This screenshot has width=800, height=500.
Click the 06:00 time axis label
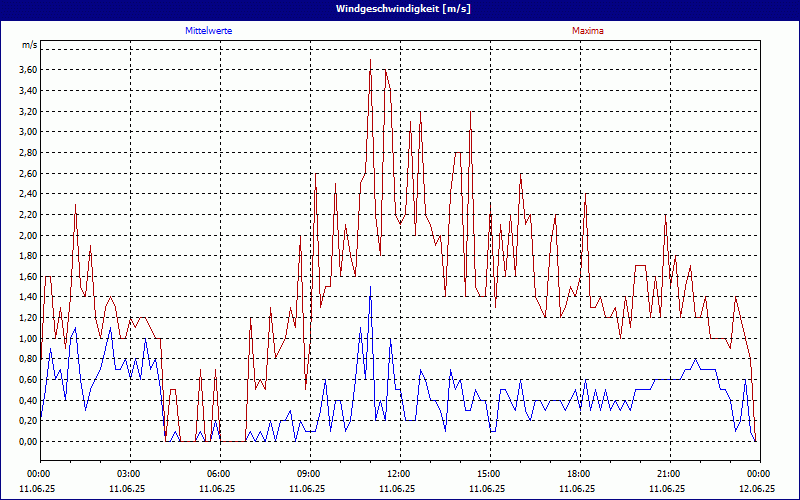click(x=218, y=474)
